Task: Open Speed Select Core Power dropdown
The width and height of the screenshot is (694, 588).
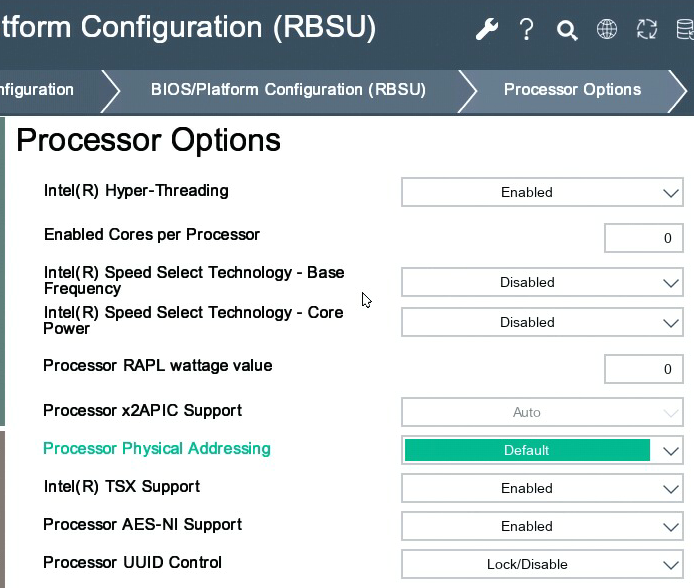Action: (x=541, y=322)
